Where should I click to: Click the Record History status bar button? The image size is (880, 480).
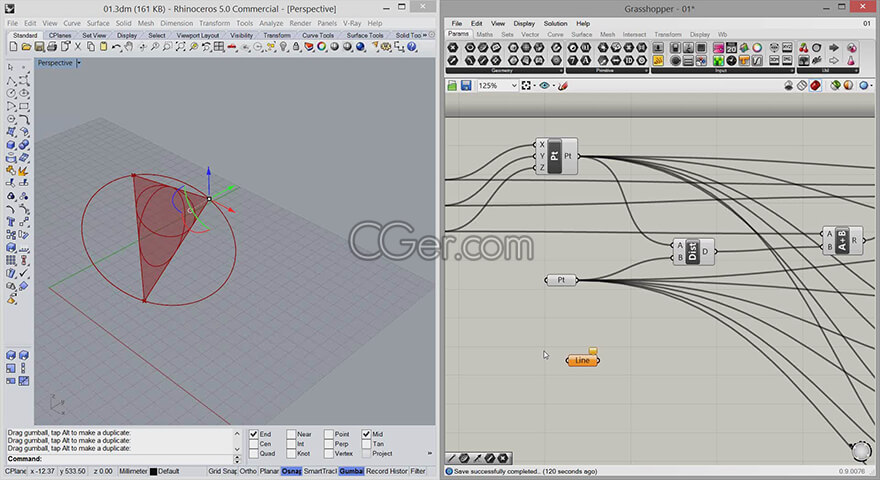tap(387, 471)
